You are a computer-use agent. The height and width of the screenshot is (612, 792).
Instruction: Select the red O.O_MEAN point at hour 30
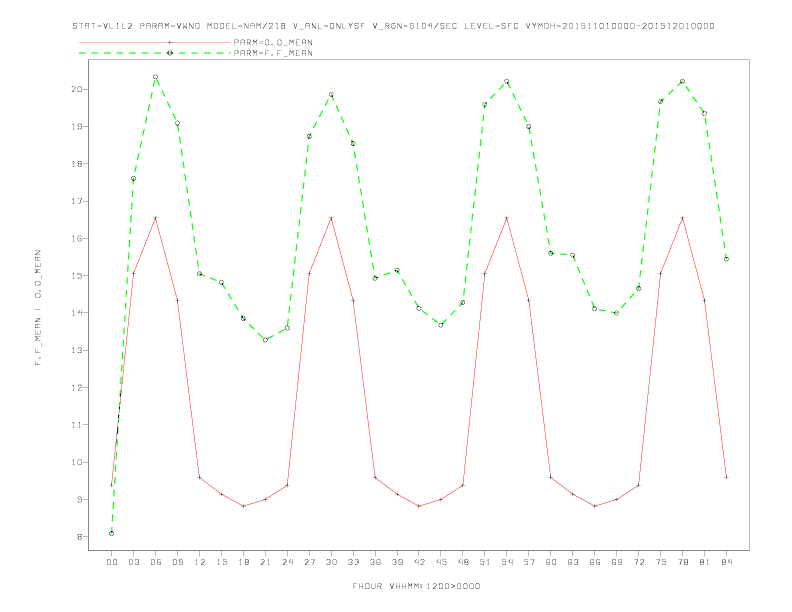pos(331,218)
